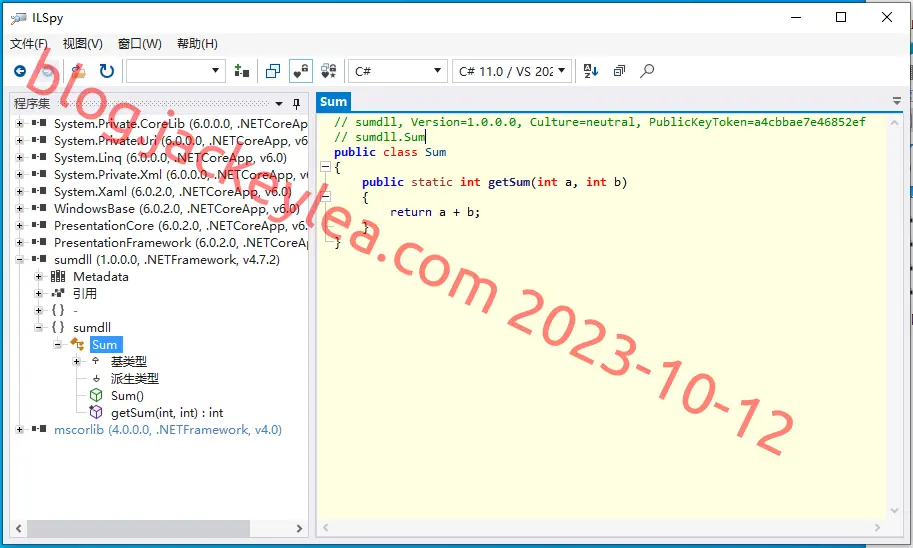This screenshot has height=548, width=913.
Task: Click the assembly tree horizontal scrollbar
Action: (x=159, y=528)
